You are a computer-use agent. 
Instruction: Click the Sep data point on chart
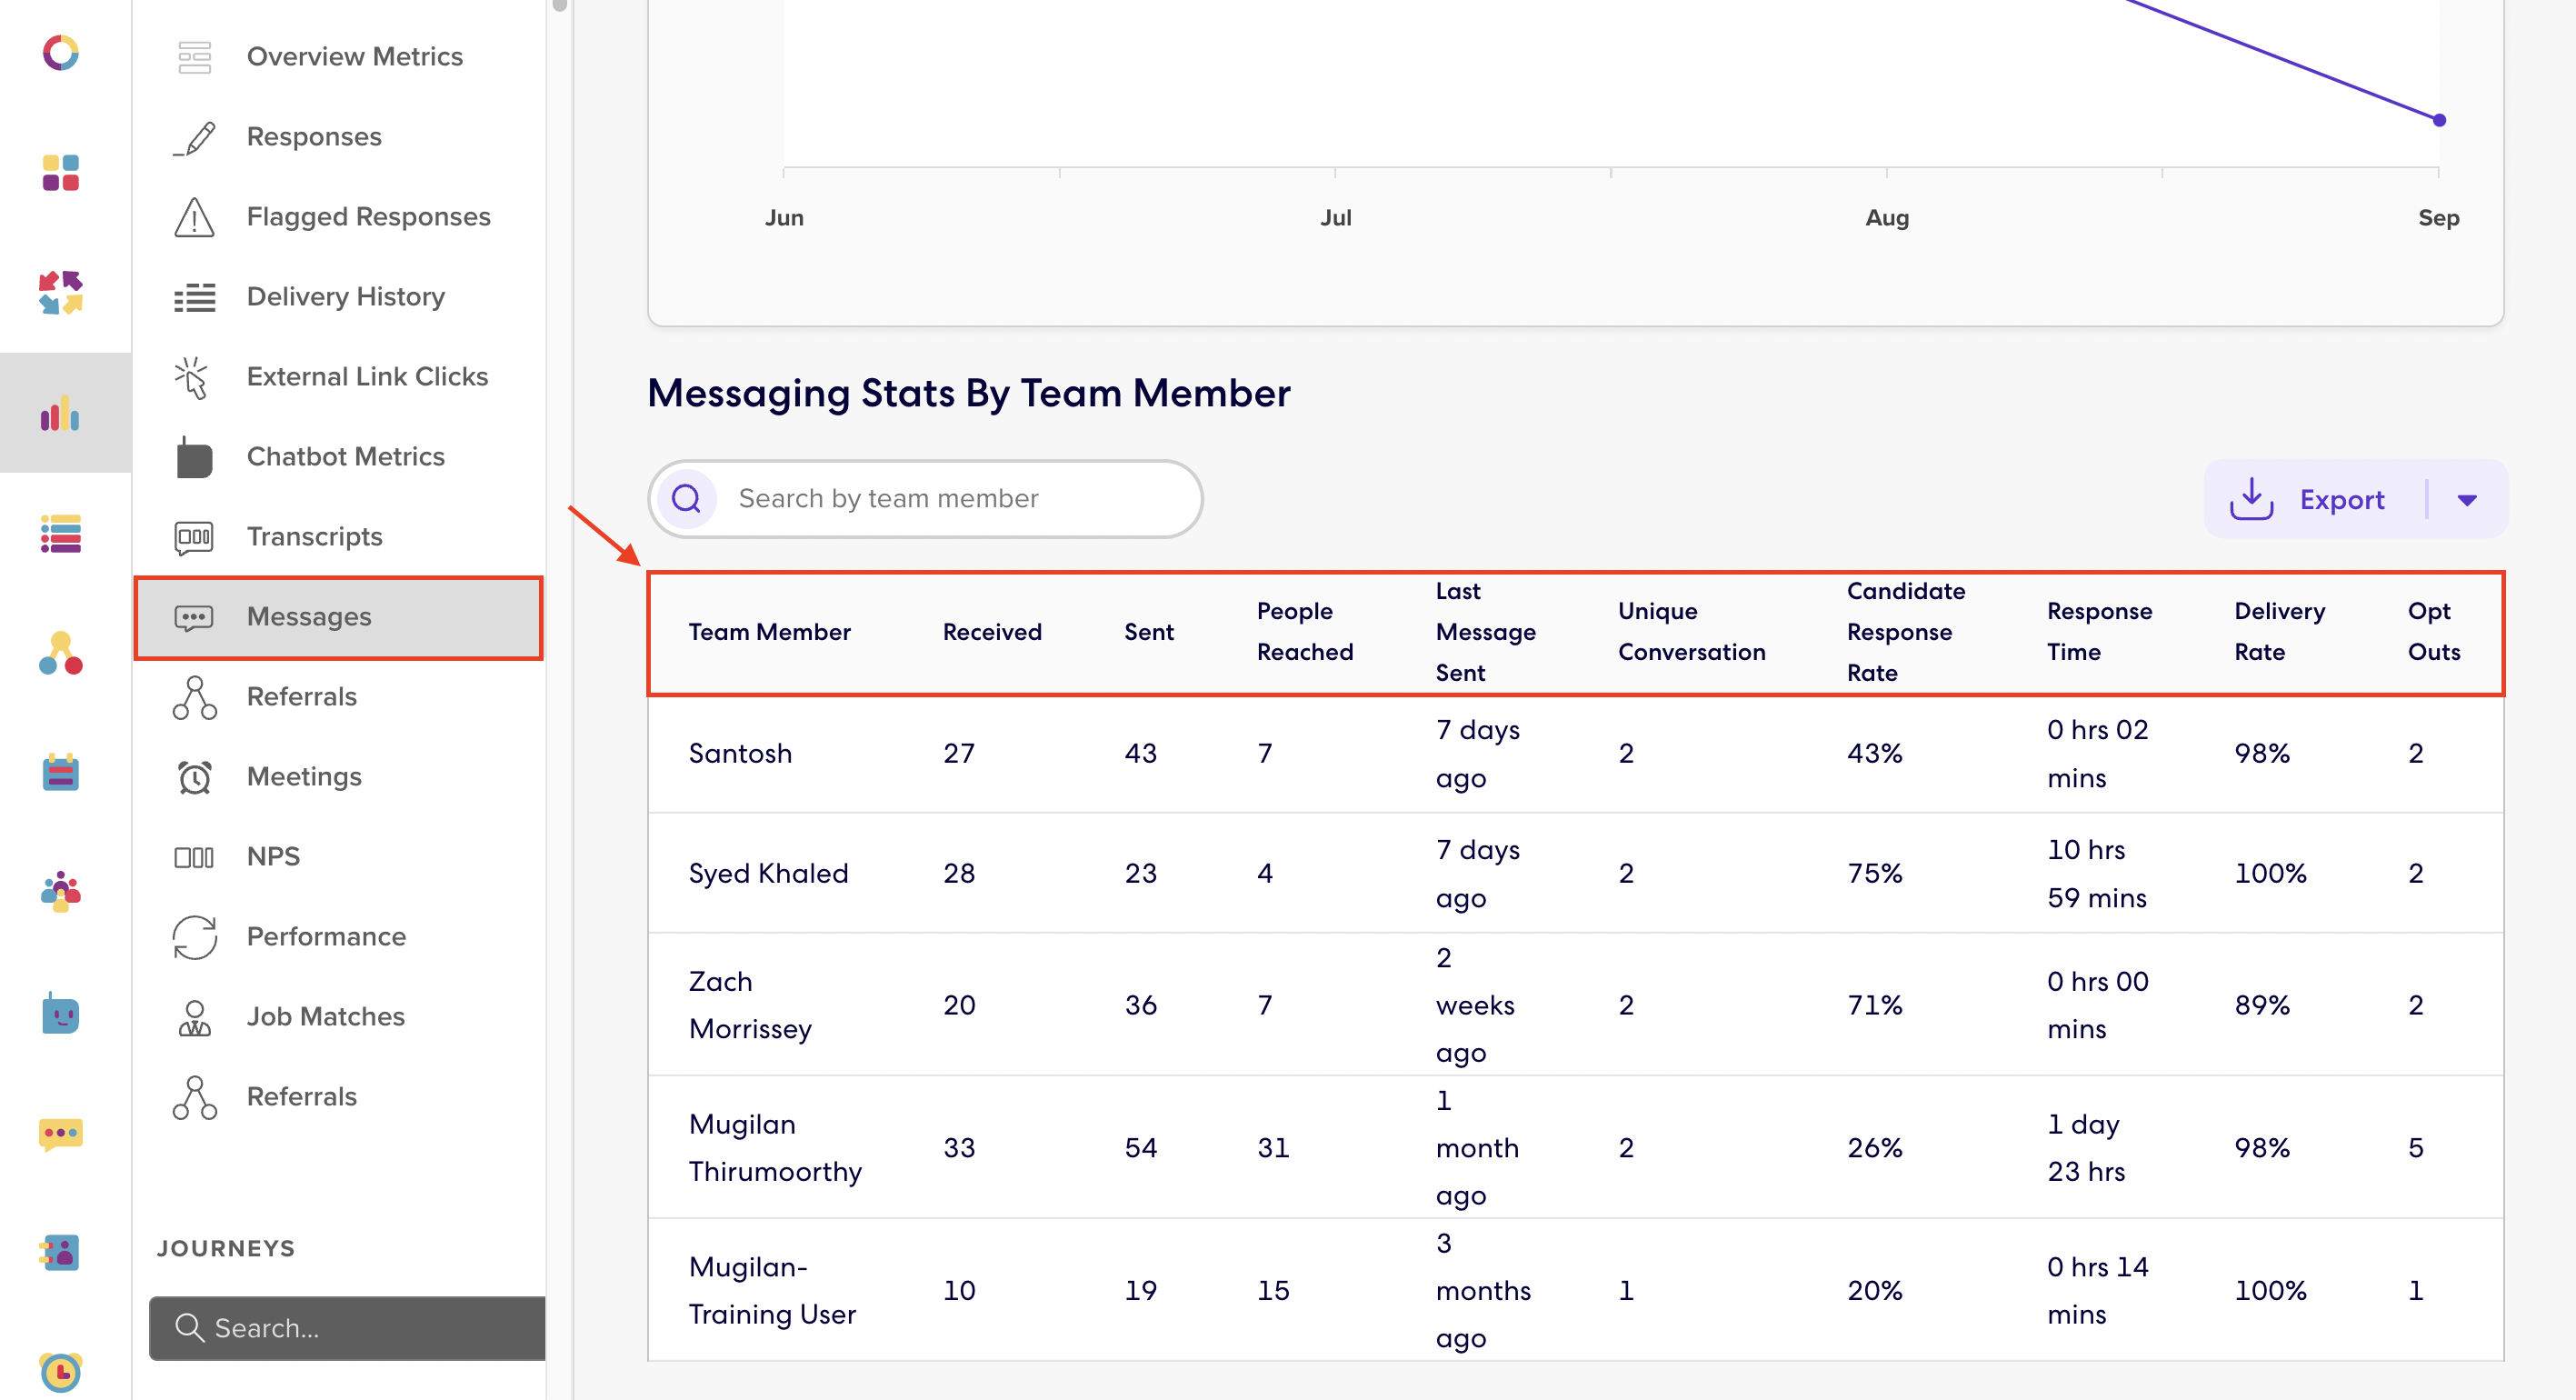tap(2439, 120)
